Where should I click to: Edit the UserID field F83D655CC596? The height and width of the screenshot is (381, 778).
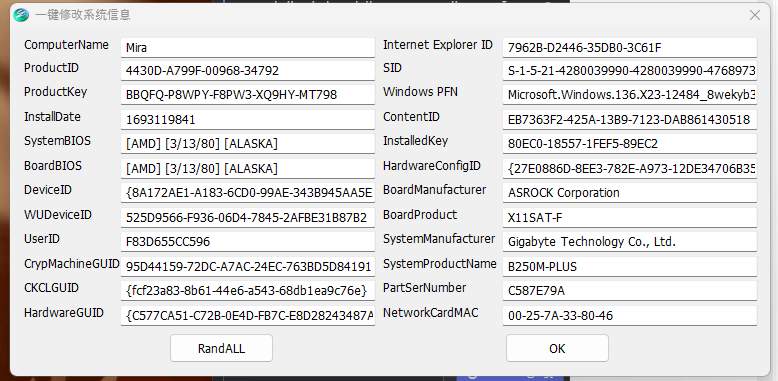248,242
